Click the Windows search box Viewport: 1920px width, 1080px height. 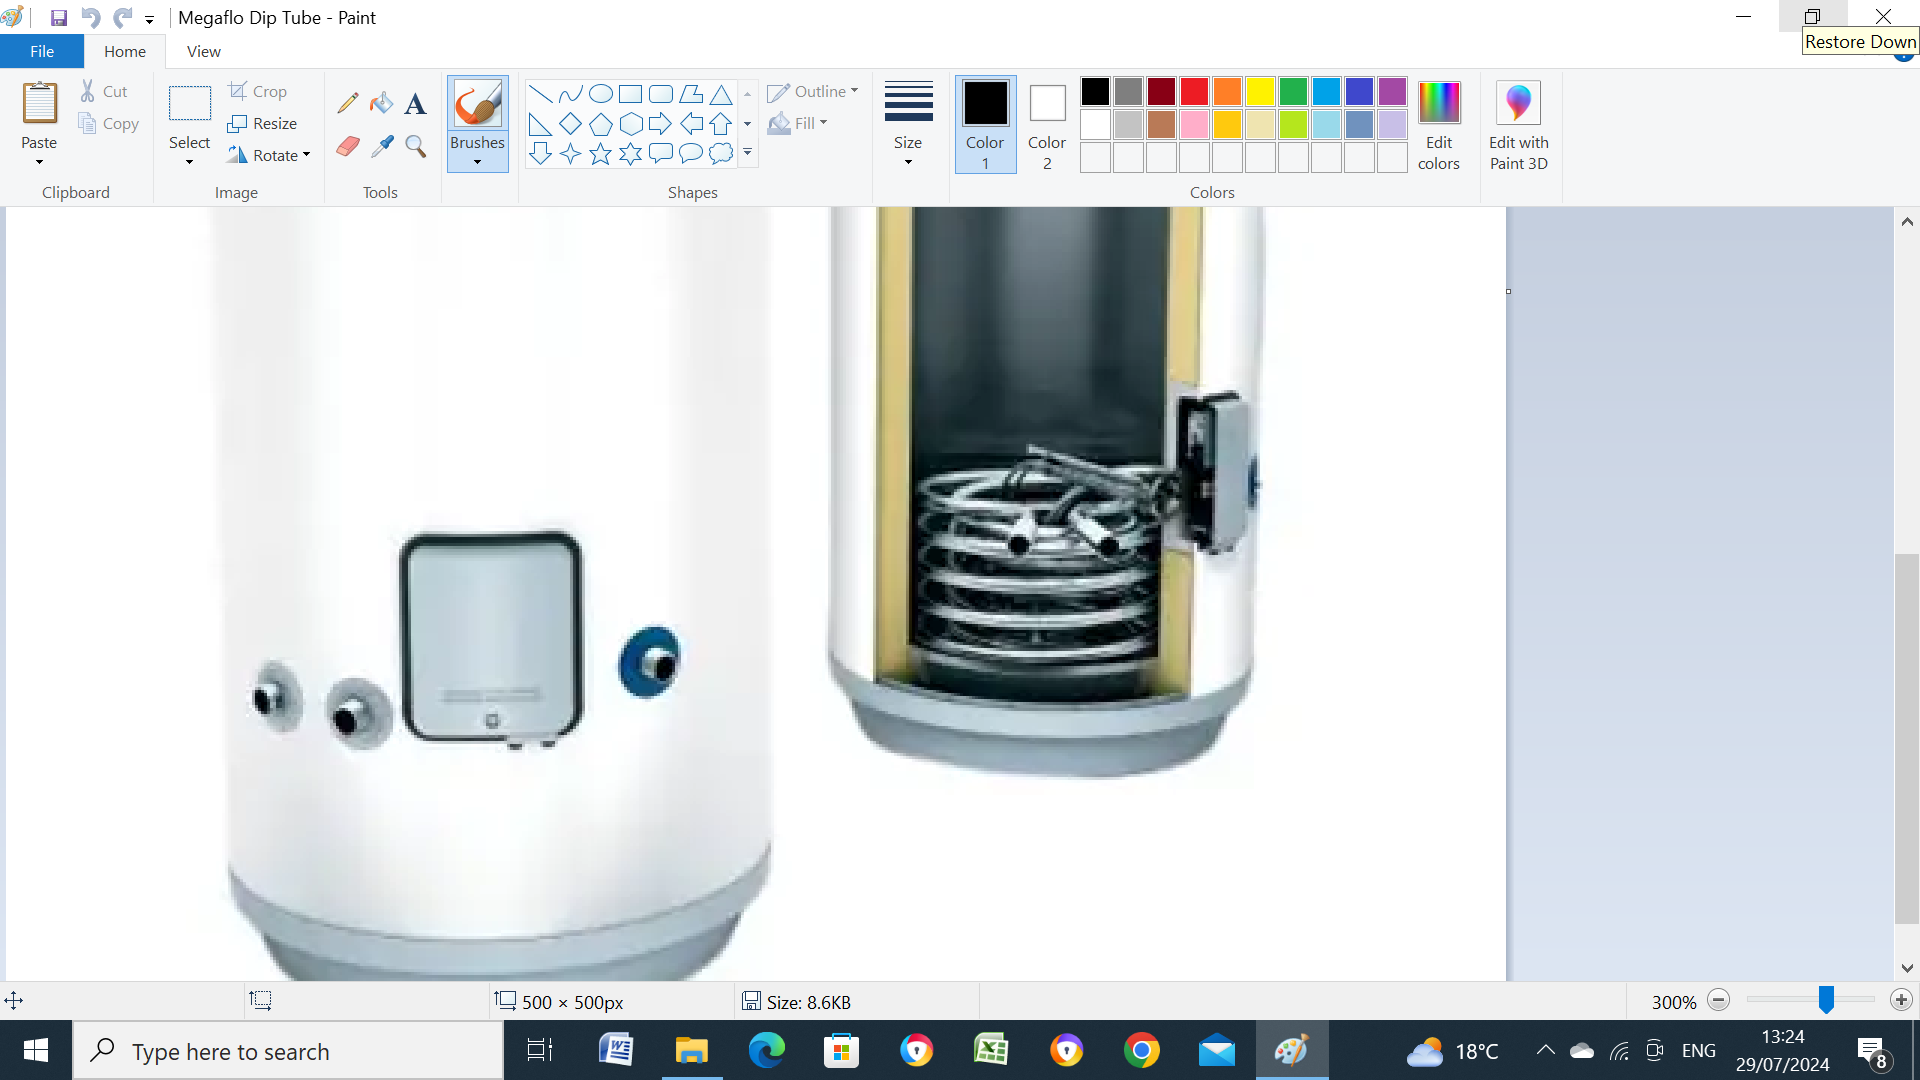[x=288, y=1051]
